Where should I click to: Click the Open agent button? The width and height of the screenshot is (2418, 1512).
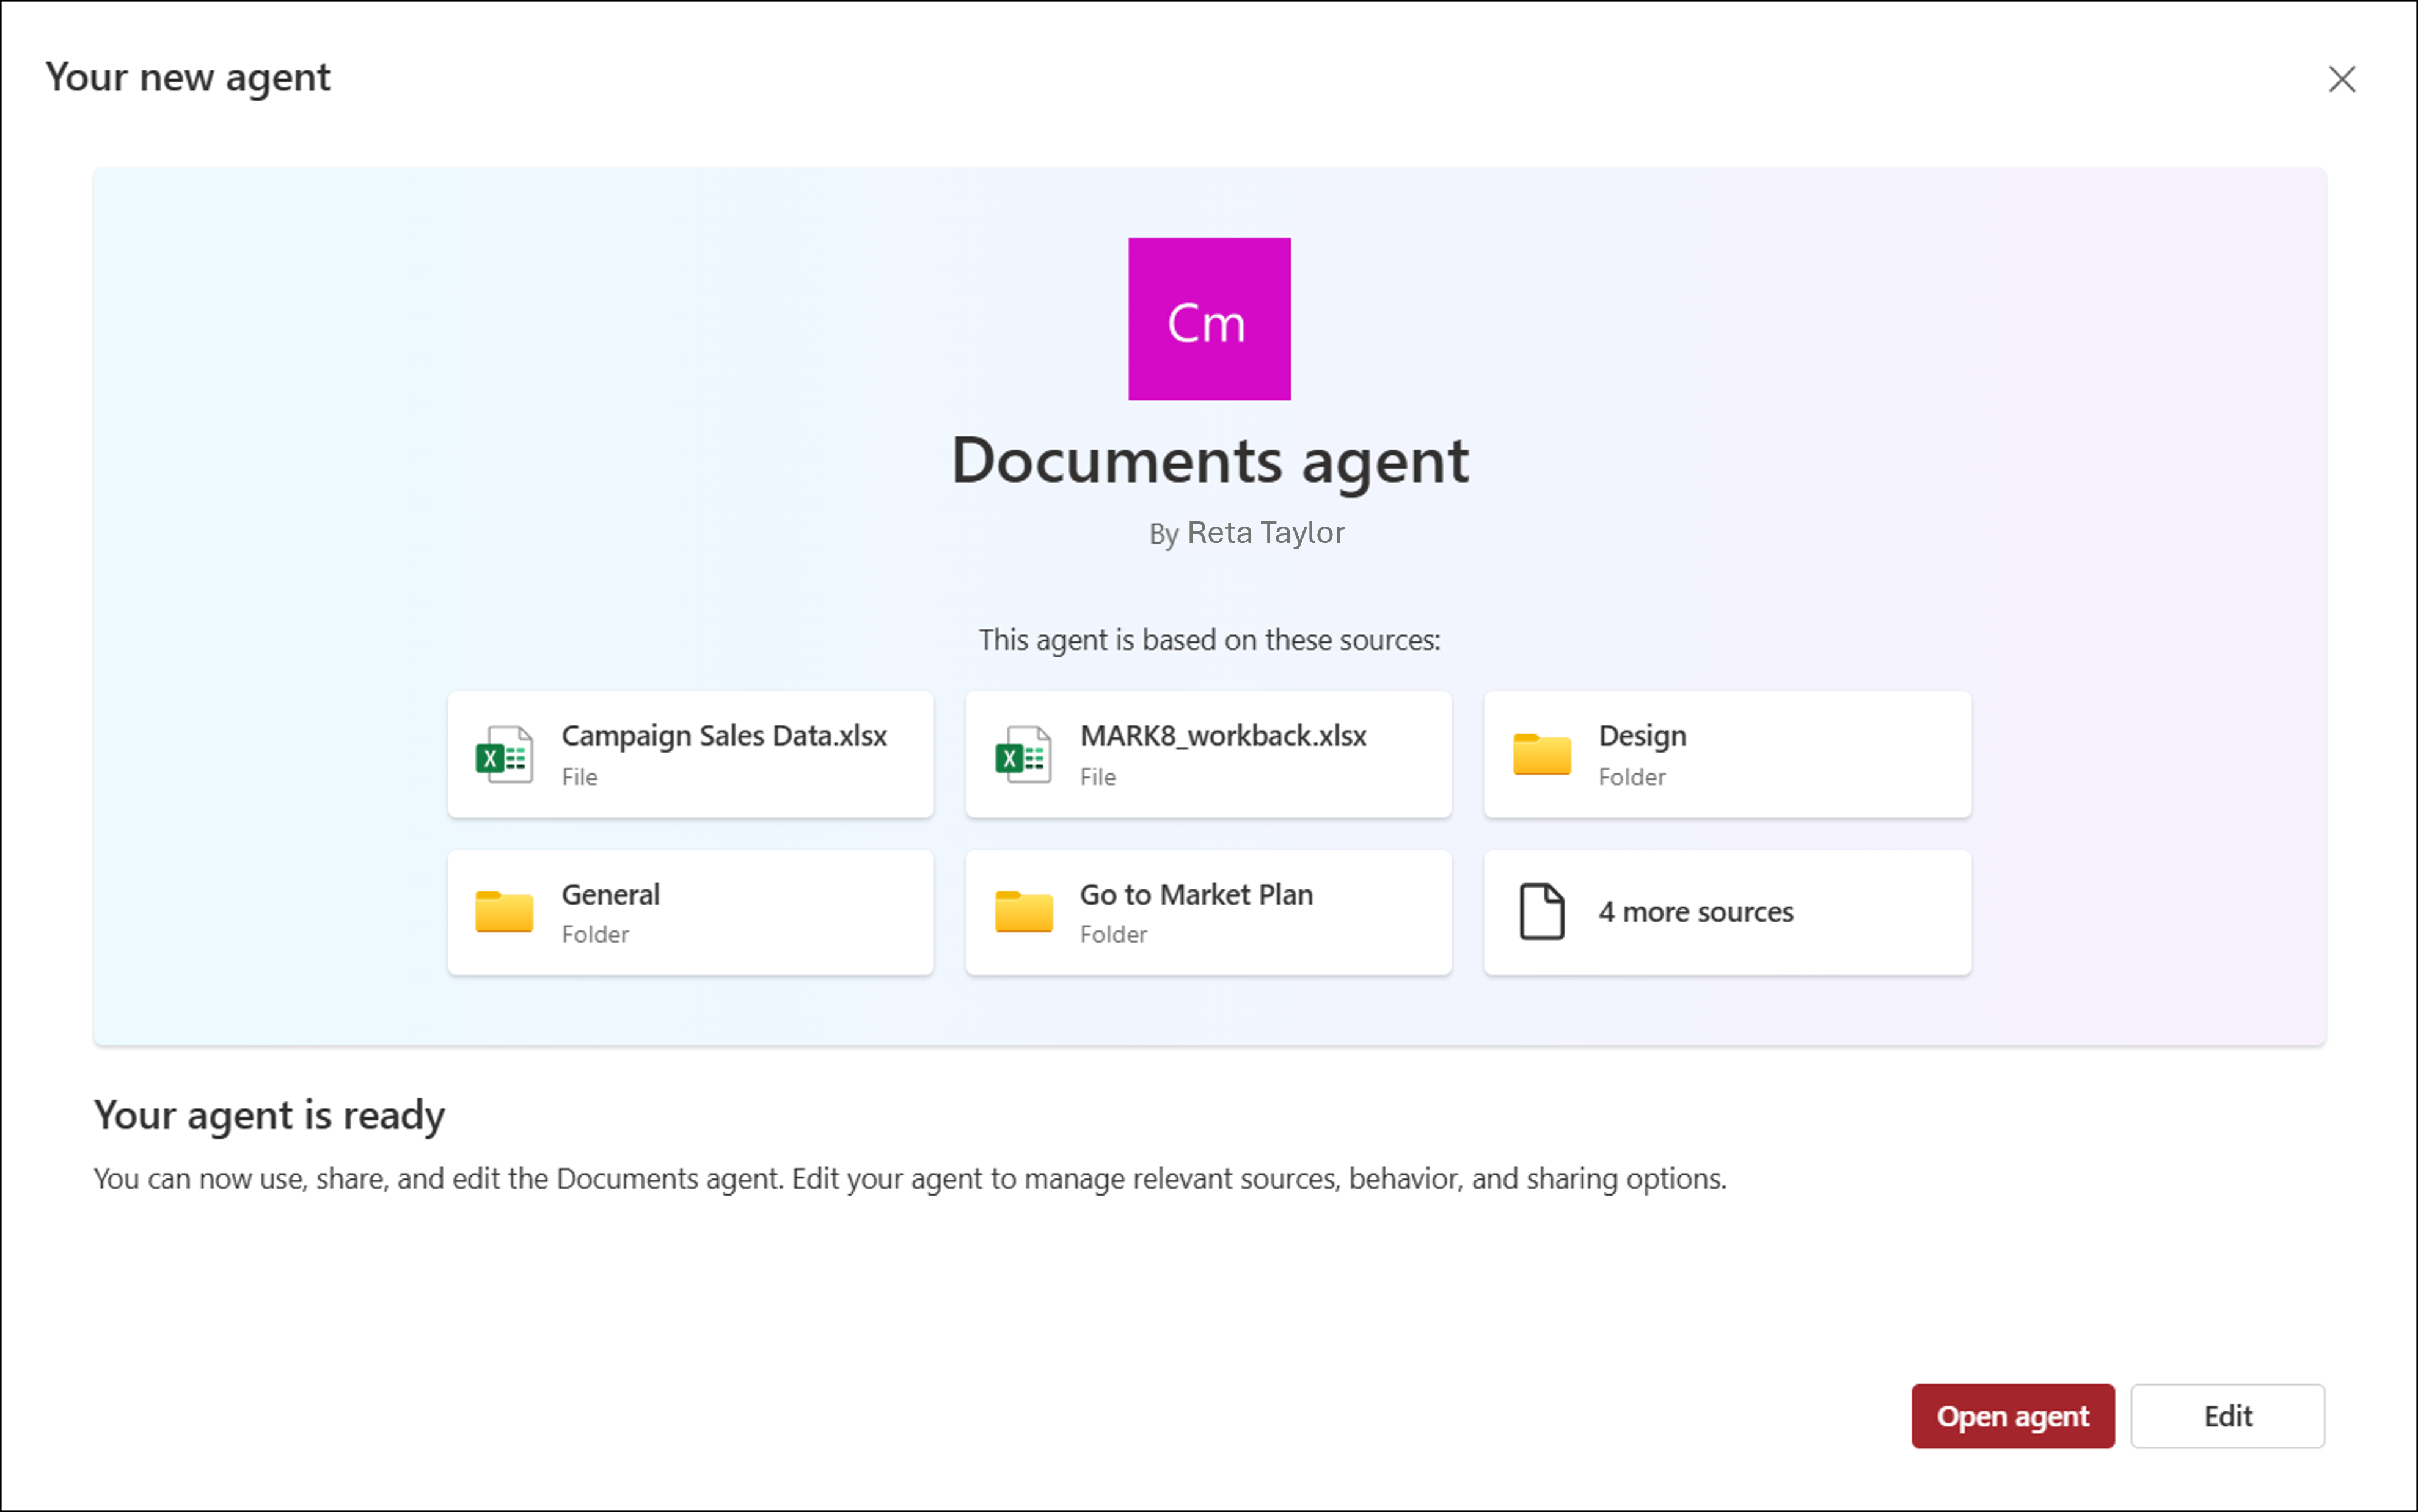[x=2013, y=1416]
